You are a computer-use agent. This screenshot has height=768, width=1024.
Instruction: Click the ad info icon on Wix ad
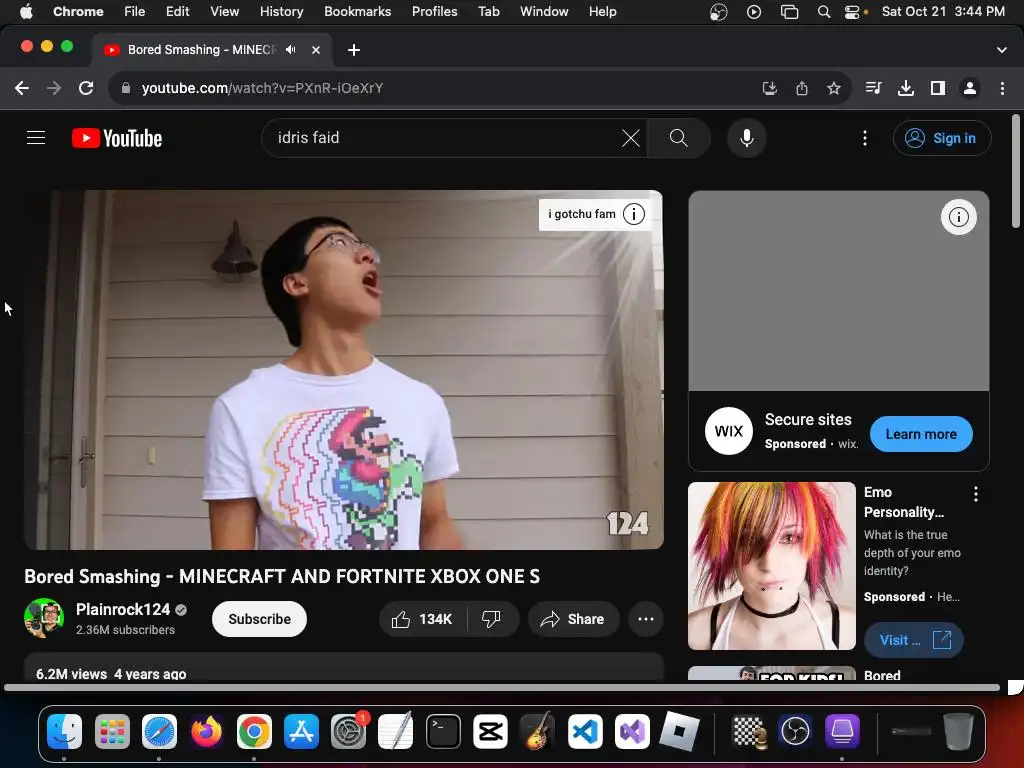pos(958,216)
